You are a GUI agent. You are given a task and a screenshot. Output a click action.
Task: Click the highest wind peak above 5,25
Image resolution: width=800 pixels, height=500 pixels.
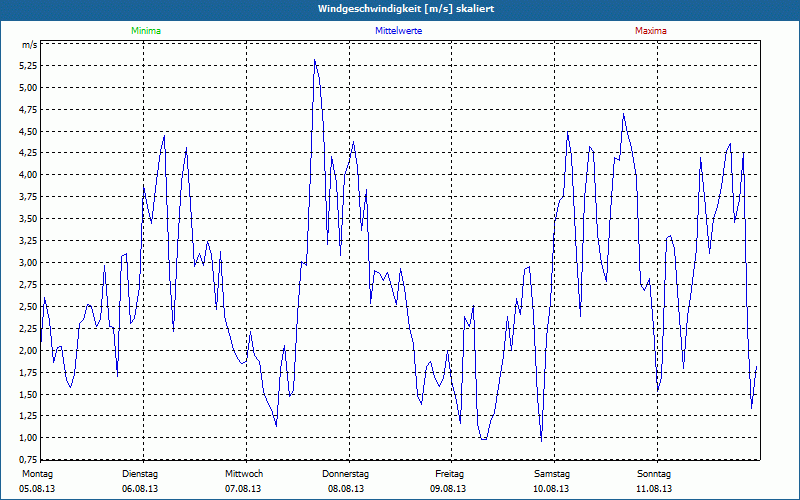315,60
